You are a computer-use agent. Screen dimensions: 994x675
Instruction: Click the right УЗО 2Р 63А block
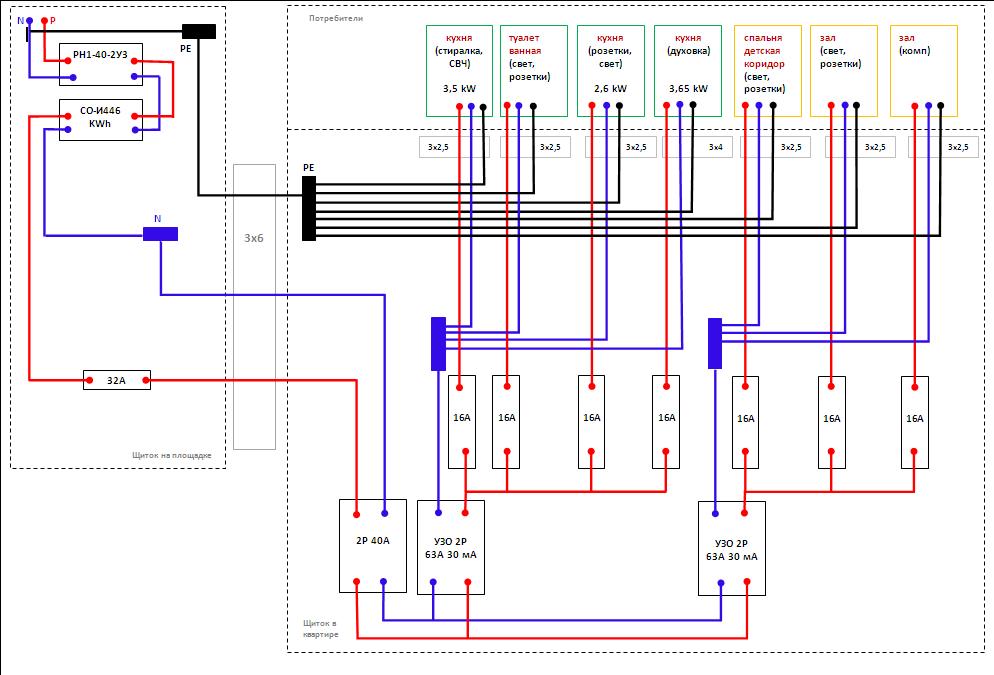tap(732, 549)
